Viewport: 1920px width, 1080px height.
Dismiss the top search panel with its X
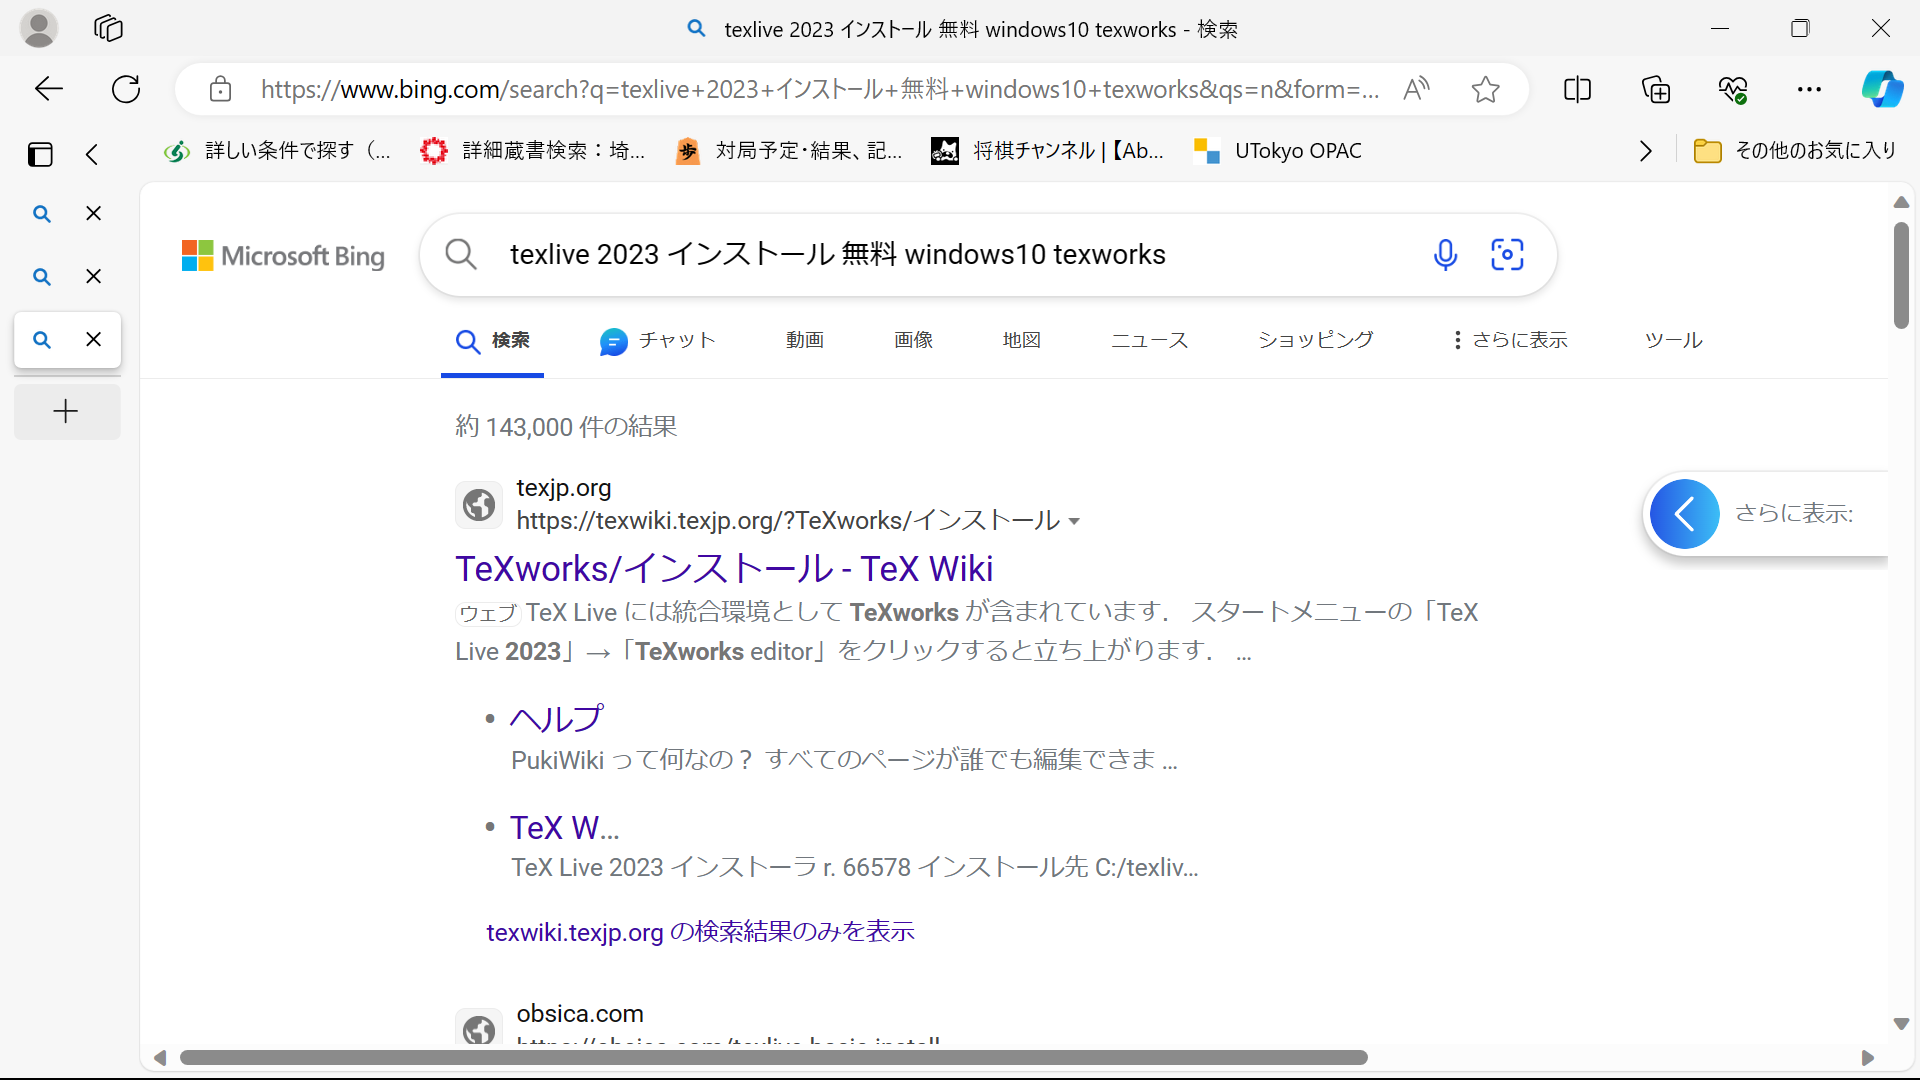(93, 213)
